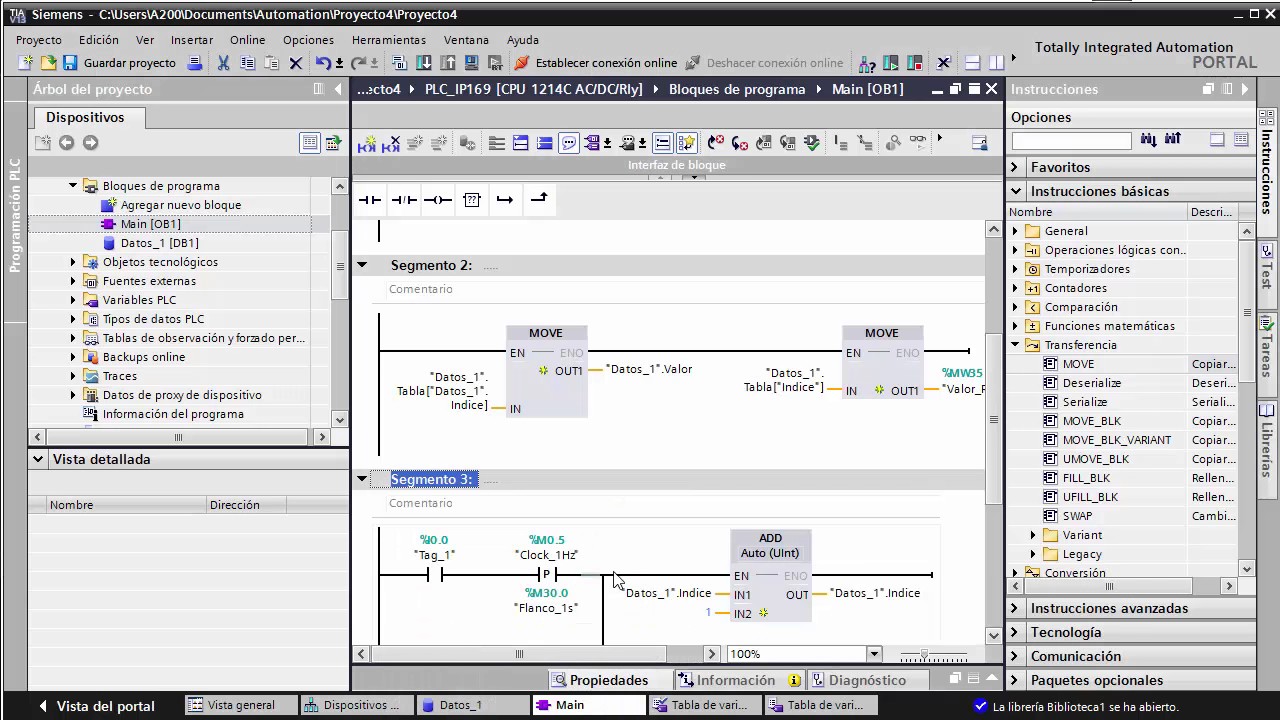
Task: Collapse Bloques de programa folder
Action: tap(73, 186)
